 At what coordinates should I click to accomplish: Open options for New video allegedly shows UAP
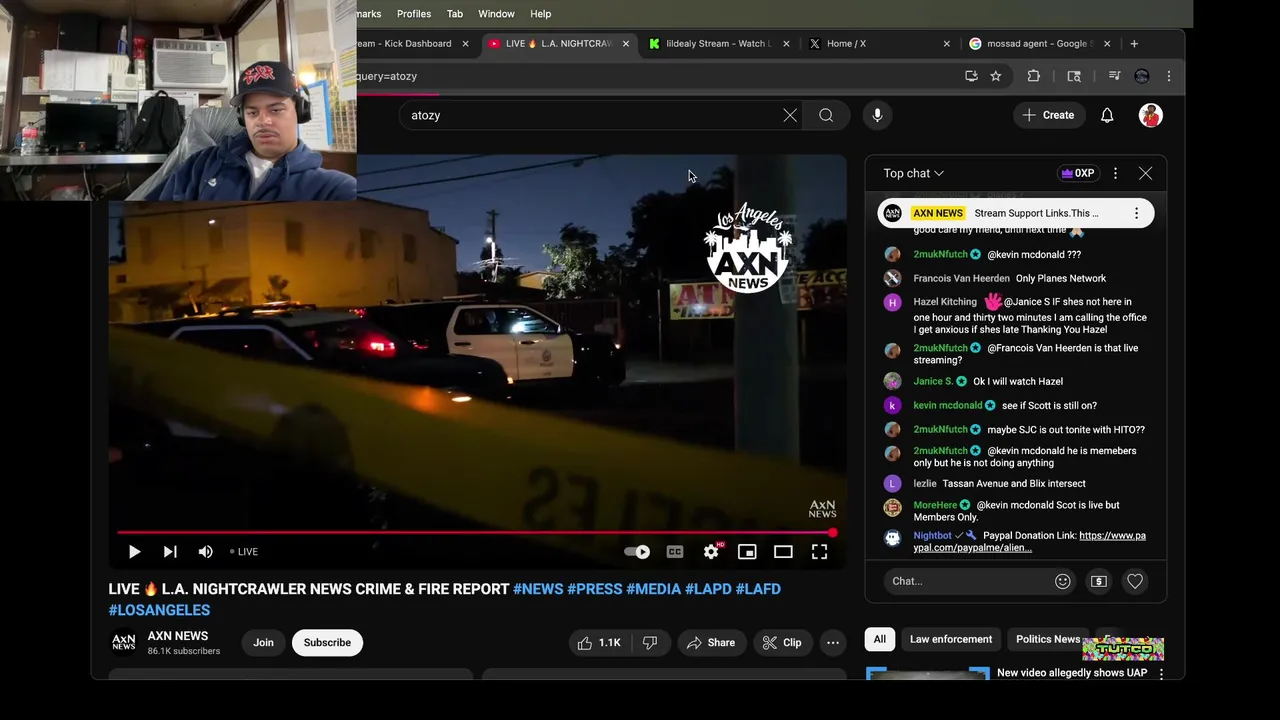point(1161,674)
